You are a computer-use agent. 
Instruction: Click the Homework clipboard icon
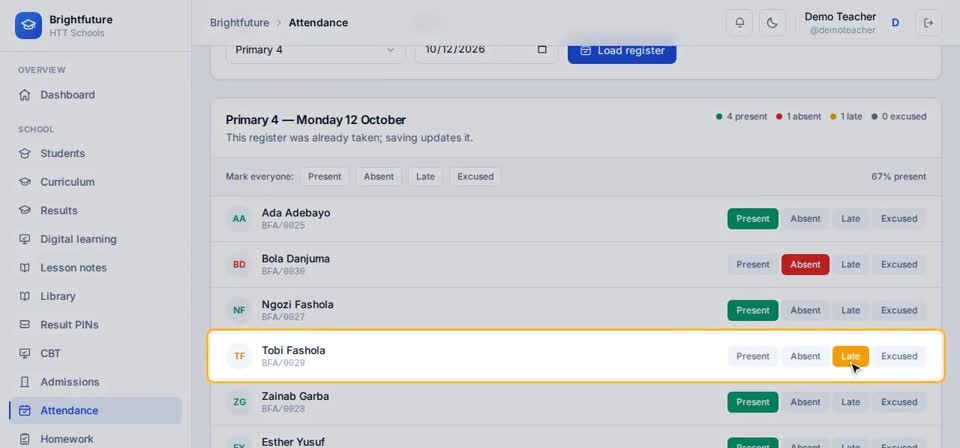click(24, 439)
